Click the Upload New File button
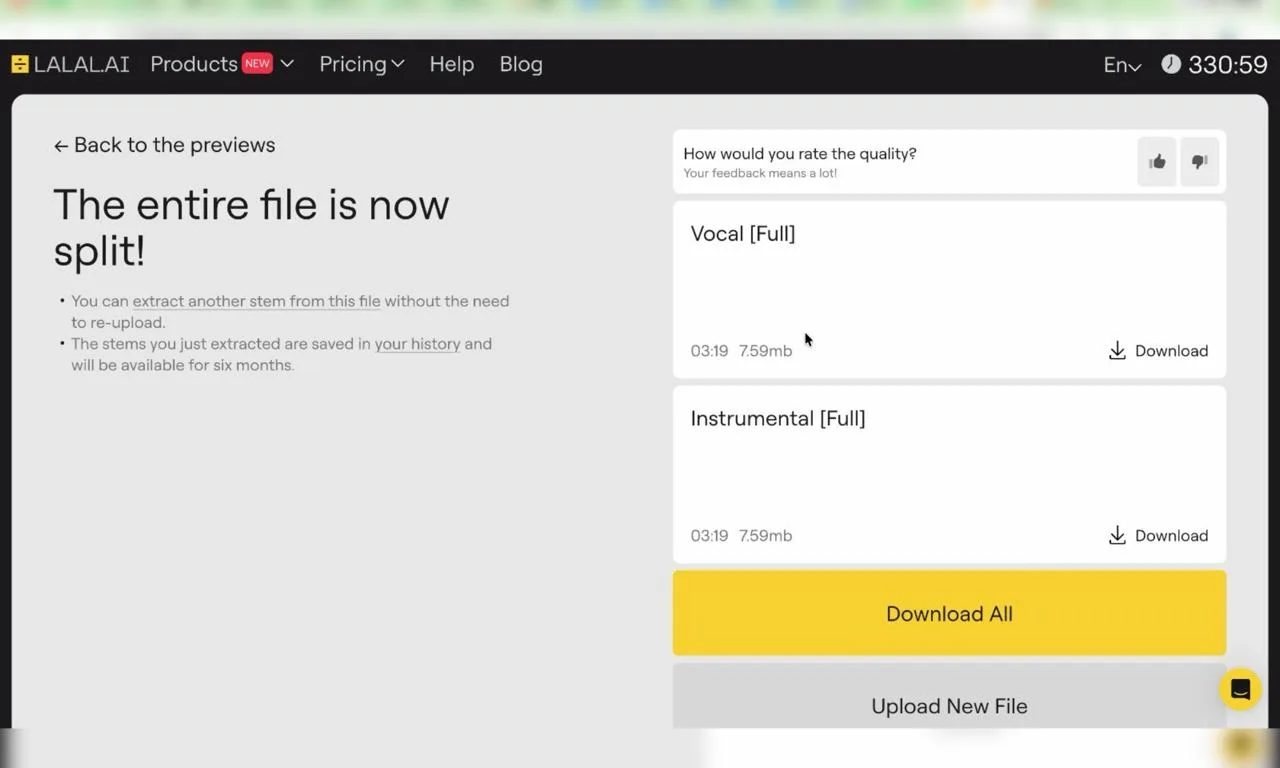The width and height of the screenshot is (1280, 768). [x=949, y=697]
